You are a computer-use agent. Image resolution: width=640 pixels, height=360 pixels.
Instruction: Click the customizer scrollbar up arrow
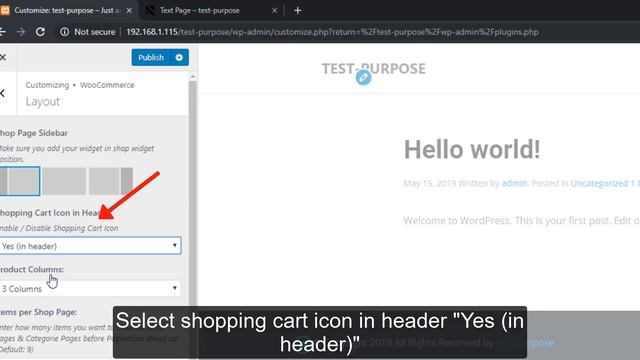tap(193, 77)
